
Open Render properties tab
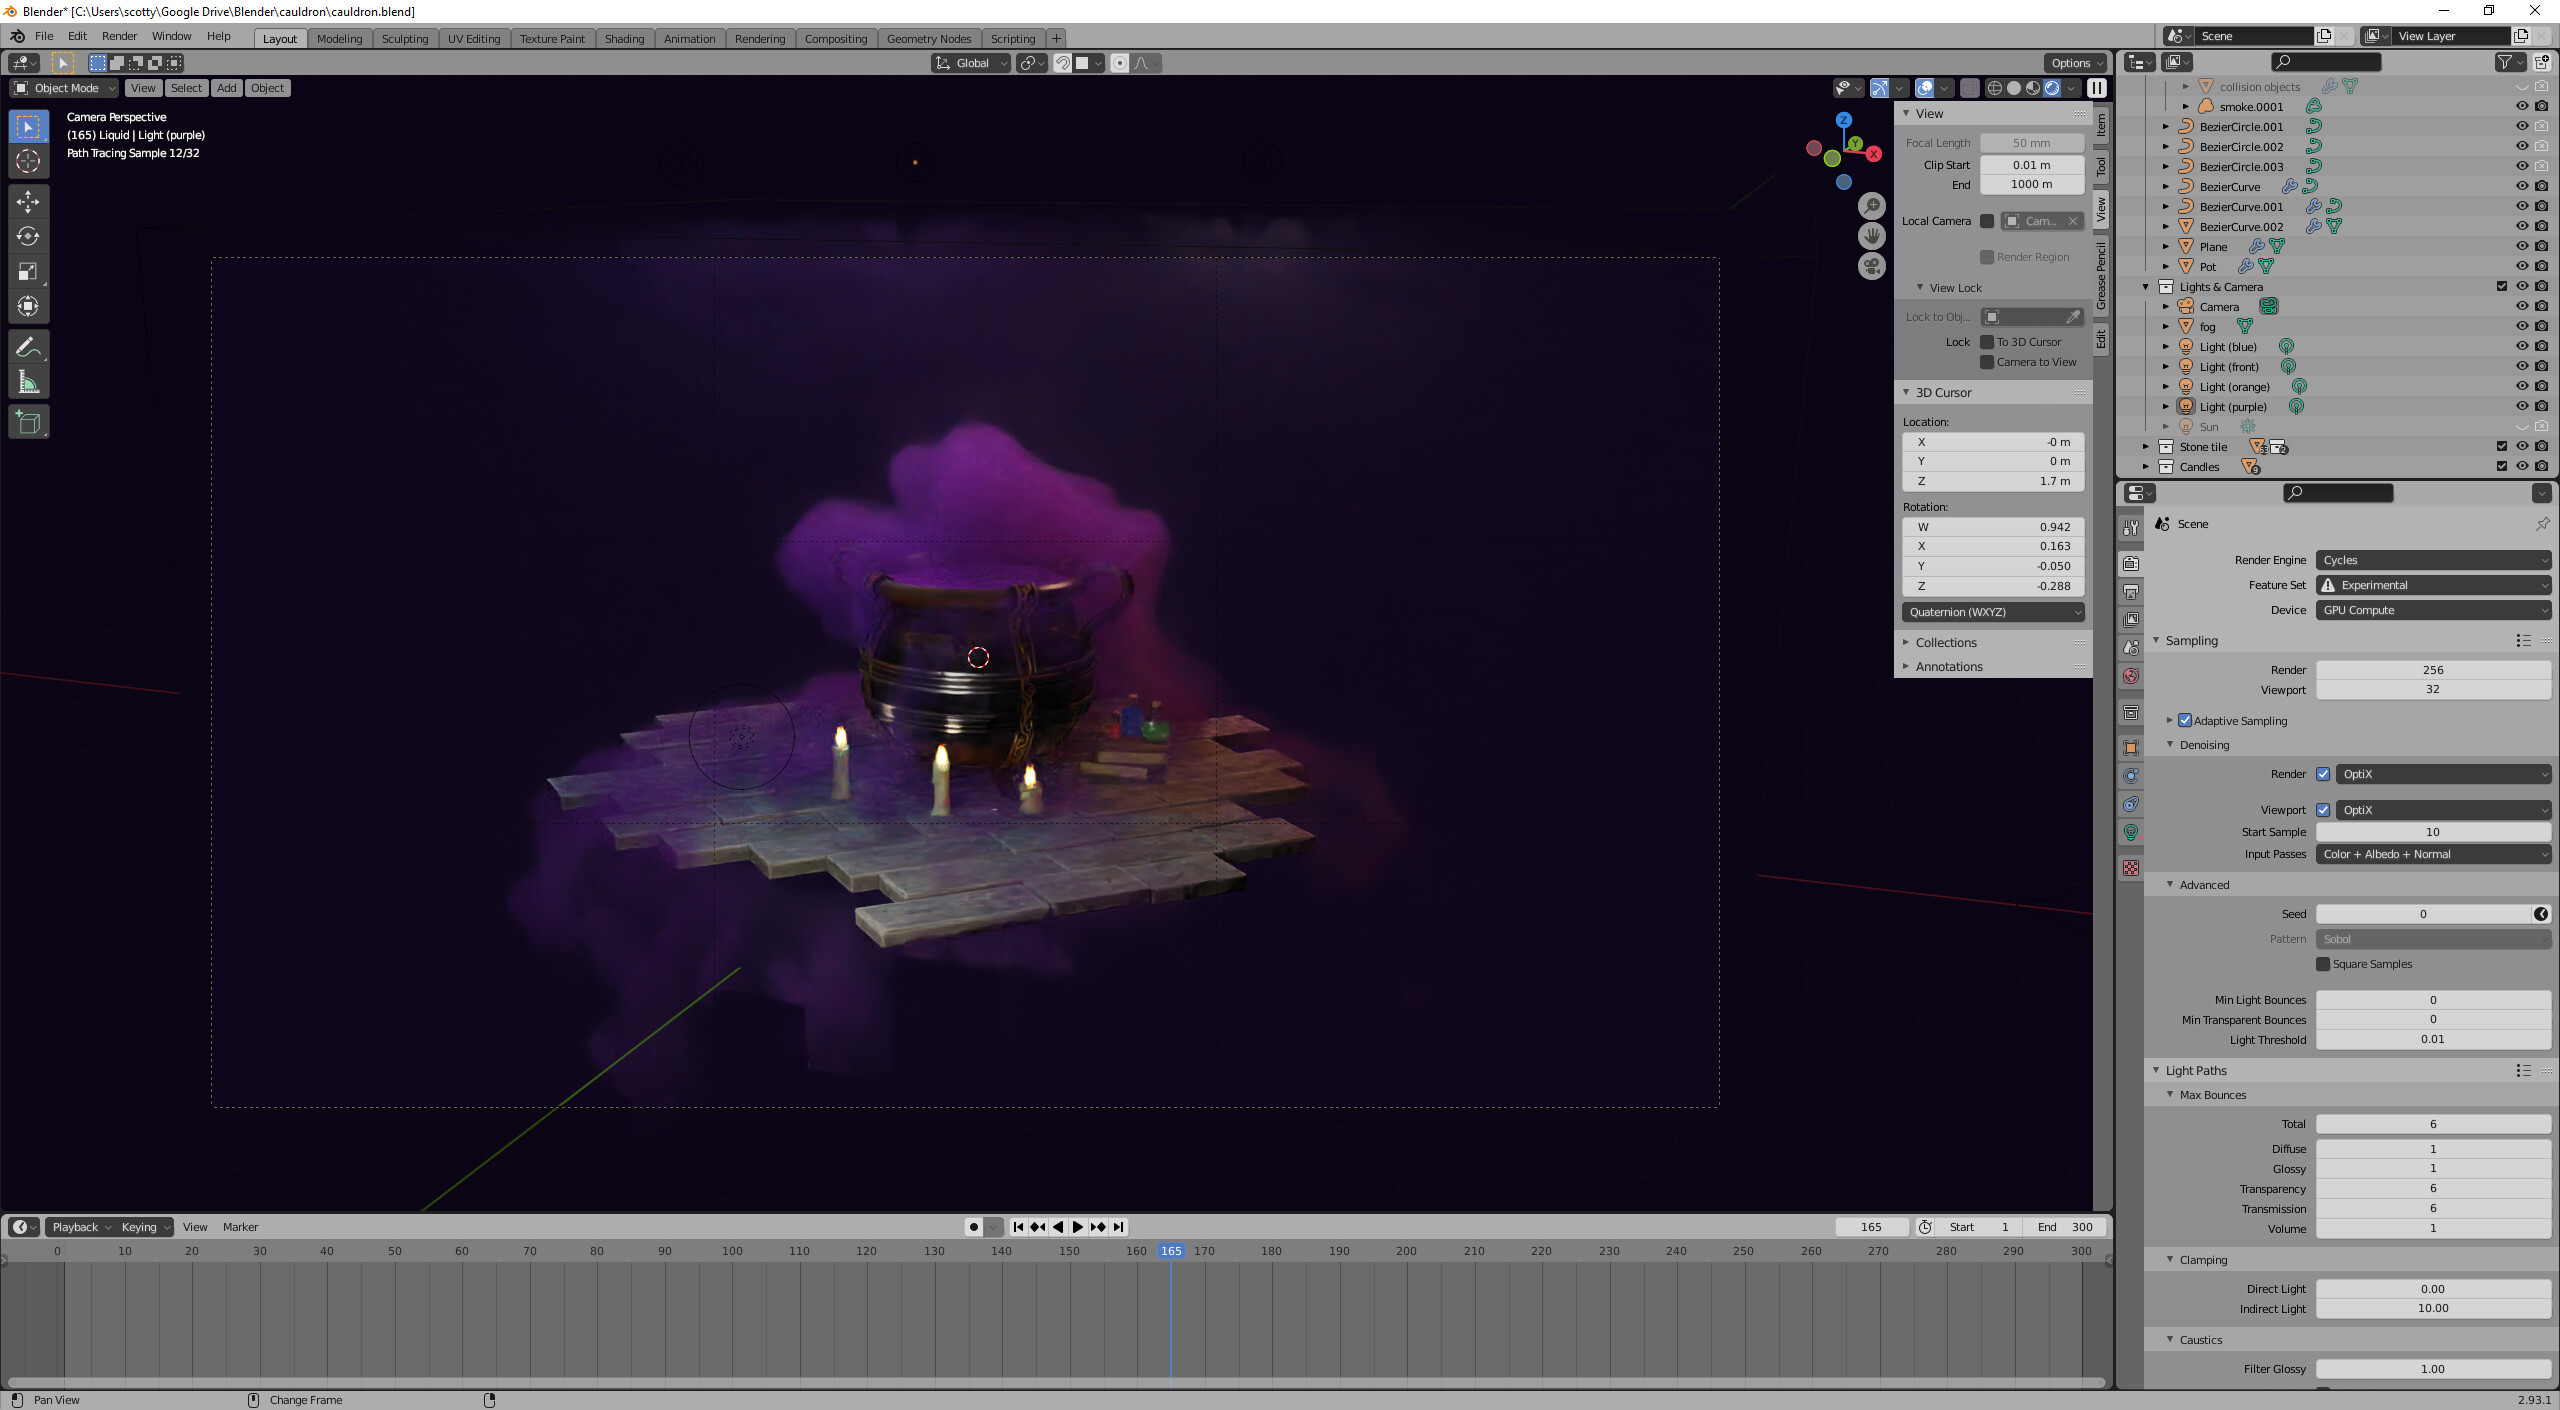point(2131,563)
